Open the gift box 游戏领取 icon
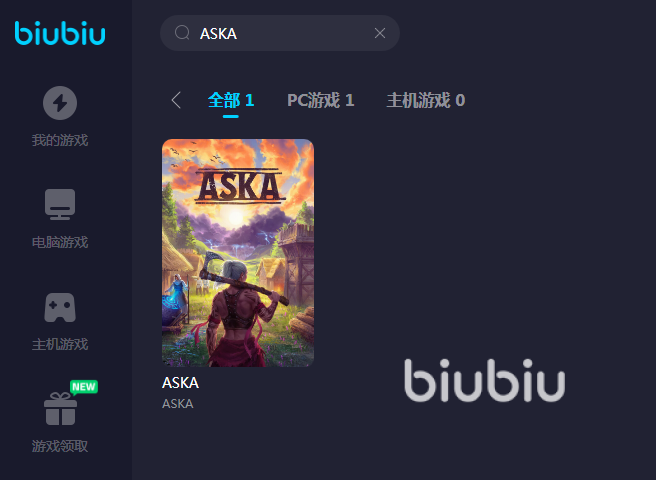The height and width of the screenshot is (480, 656). click(60, 409)
